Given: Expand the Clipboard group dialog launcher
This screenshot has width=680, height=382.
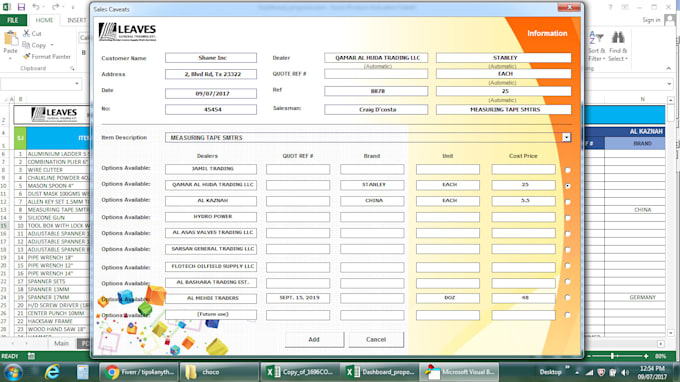Looking at the screenshot, I should click(x=72, y=69).
